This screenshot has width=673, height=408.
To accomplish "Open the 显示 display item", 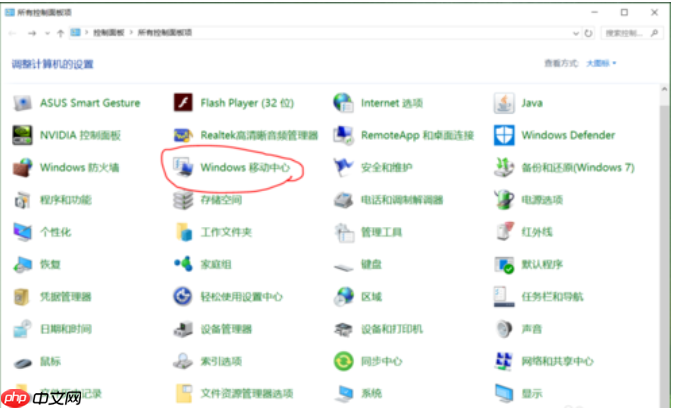I will point(532,394).
